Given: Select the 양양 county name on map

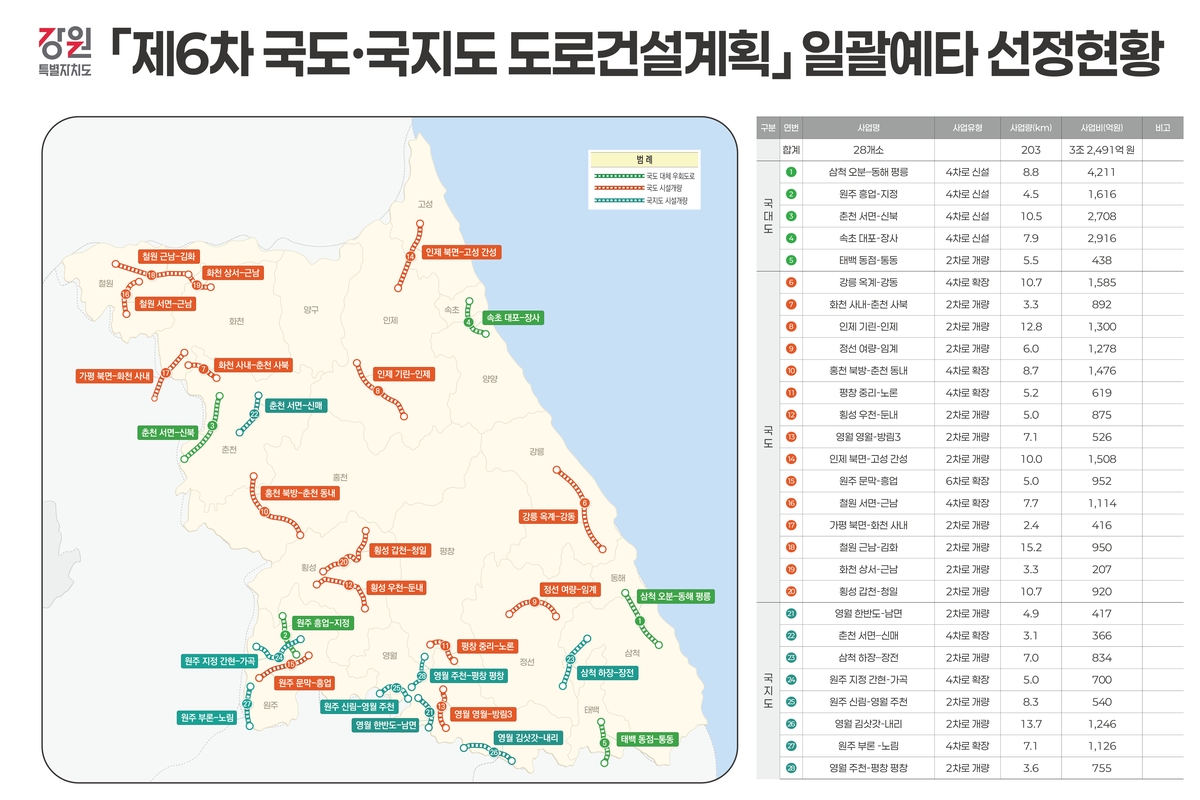Looking at the screenshot, I should point(489,379).
